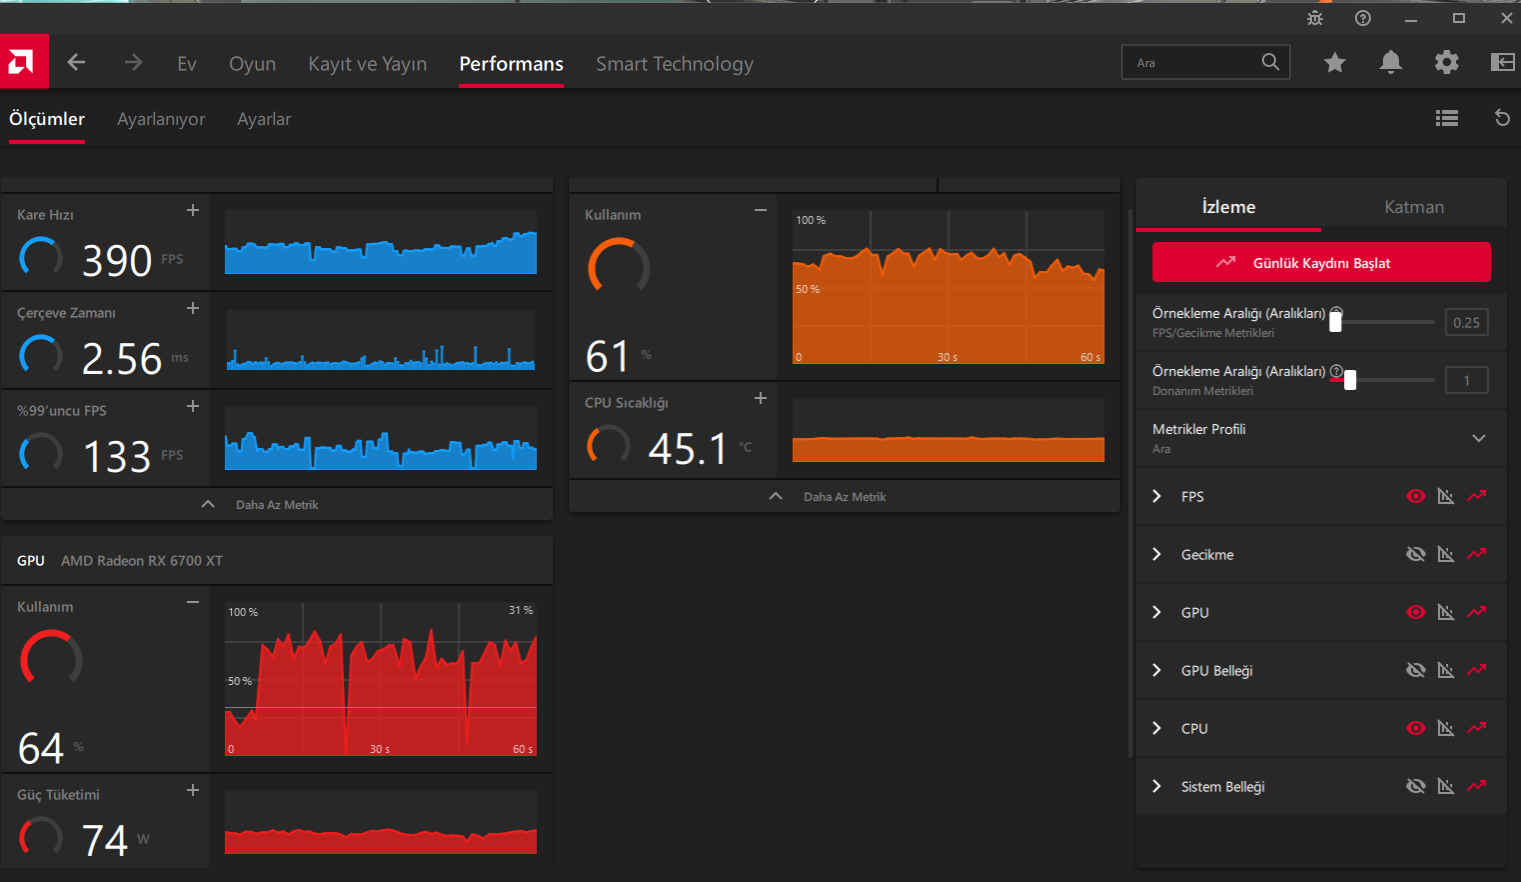Expand the GPU Belleği metrics row
Viewport: 1521px width, 882px height.
[x=1157, y=670]
